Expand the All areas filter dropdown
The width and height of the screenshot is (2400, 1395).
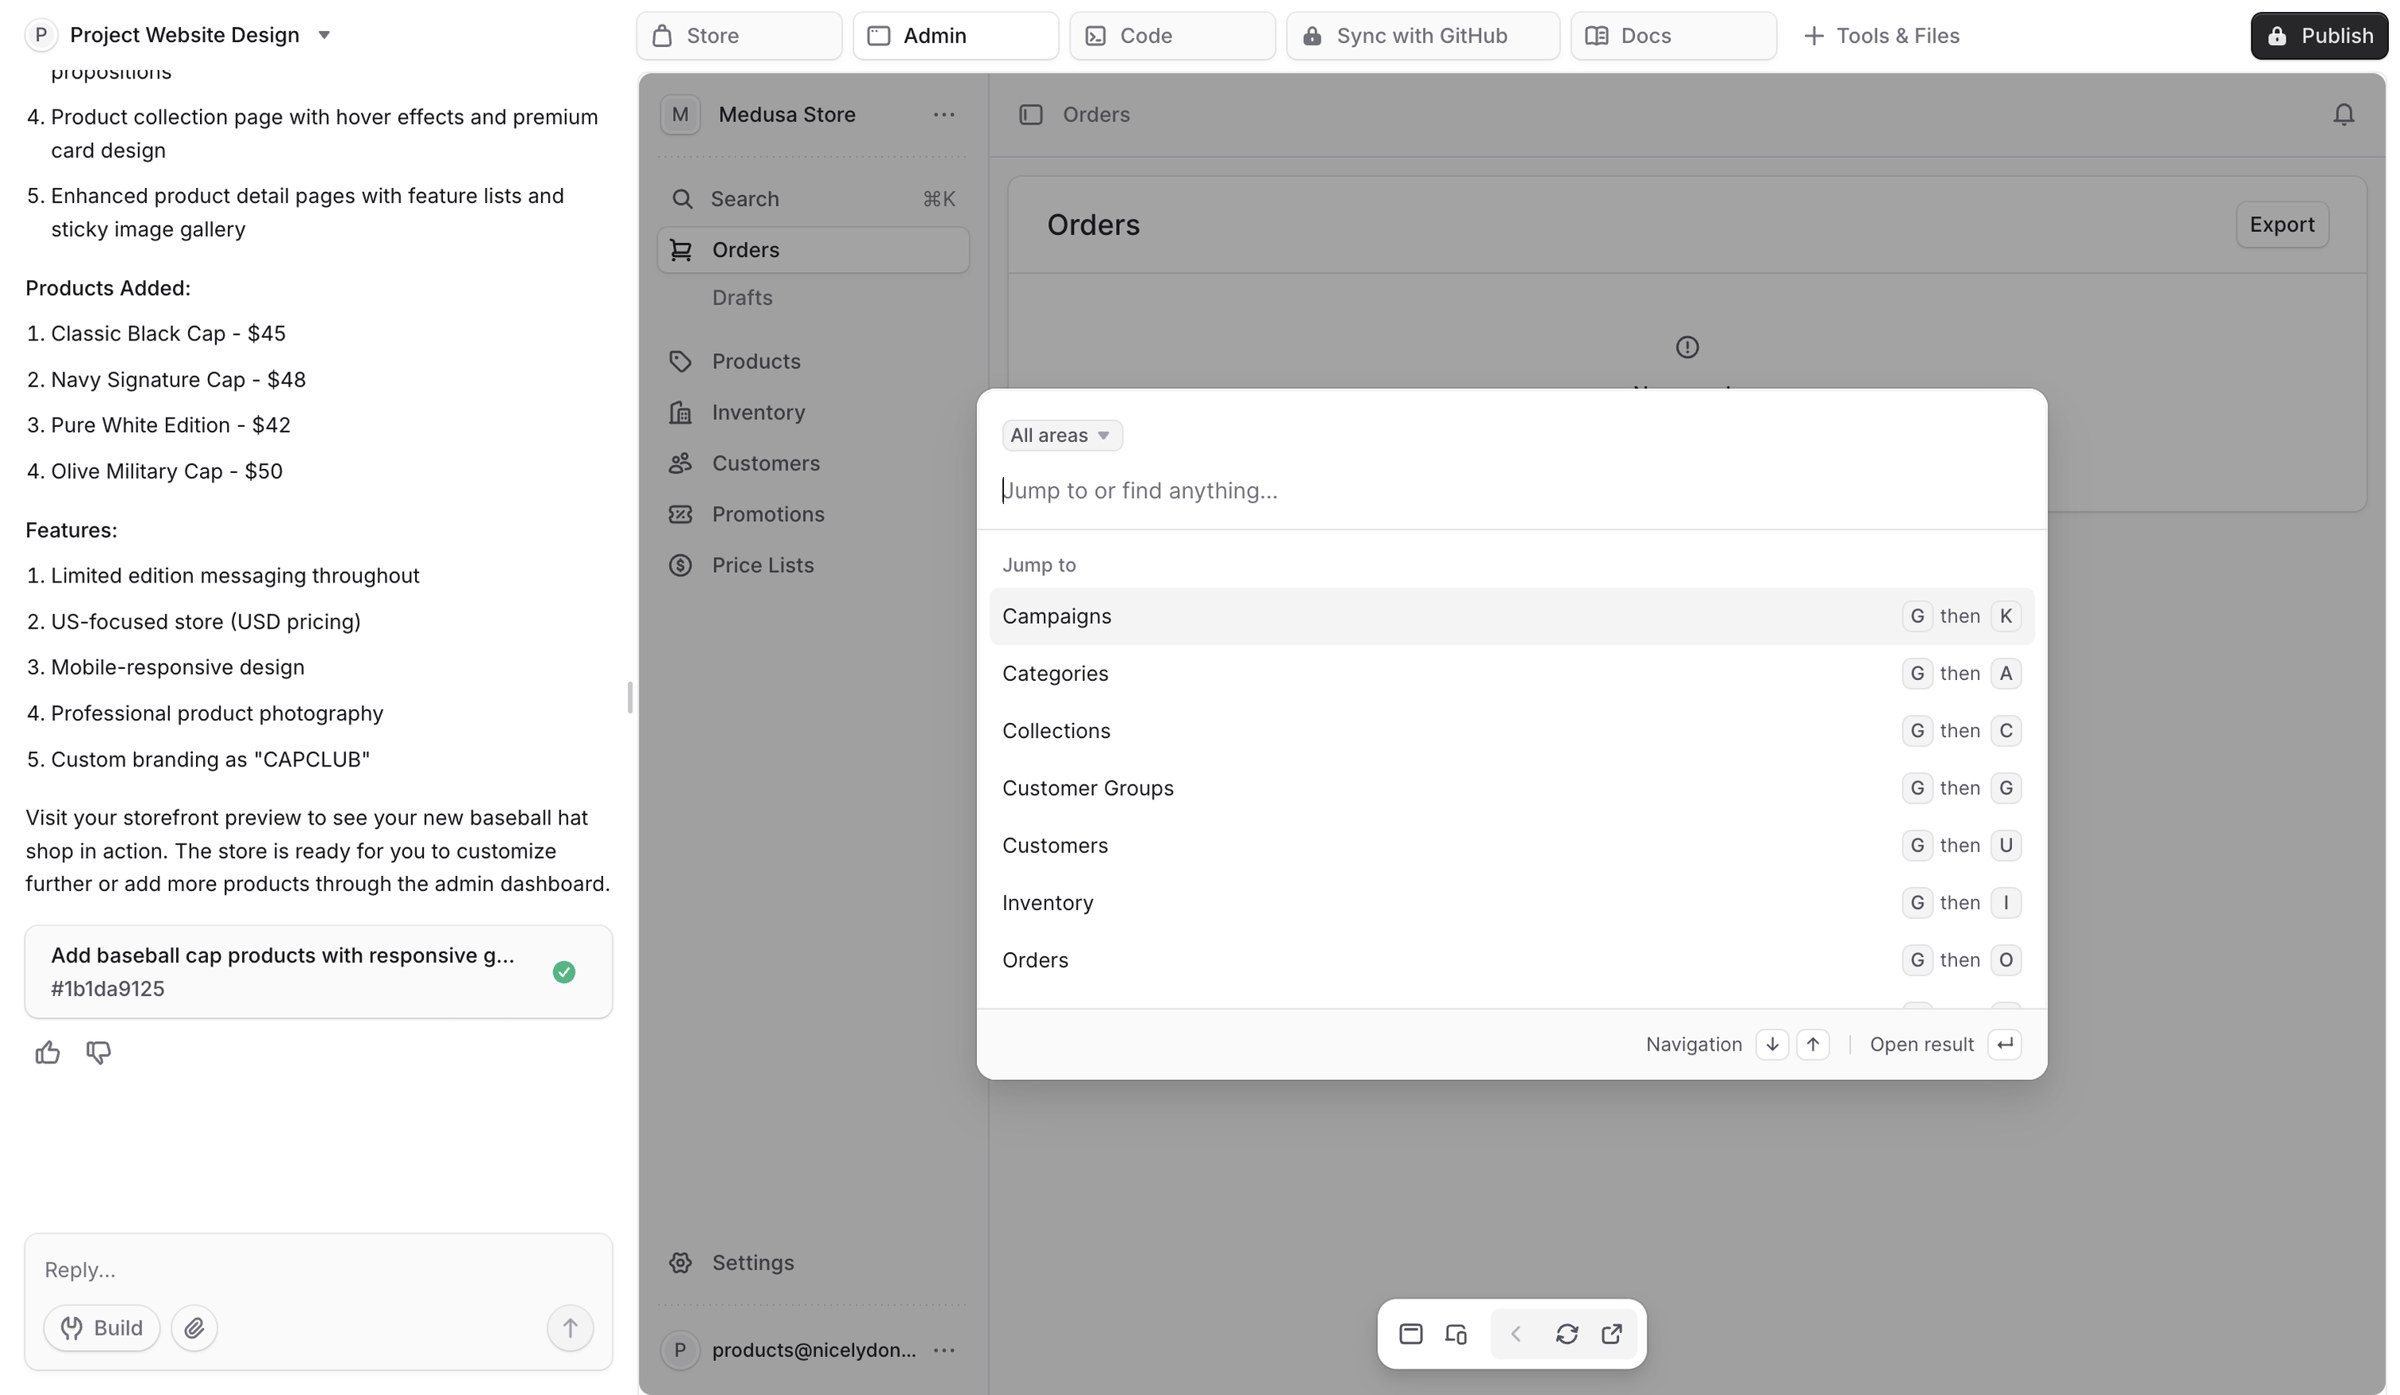(x=1062, y=435)
